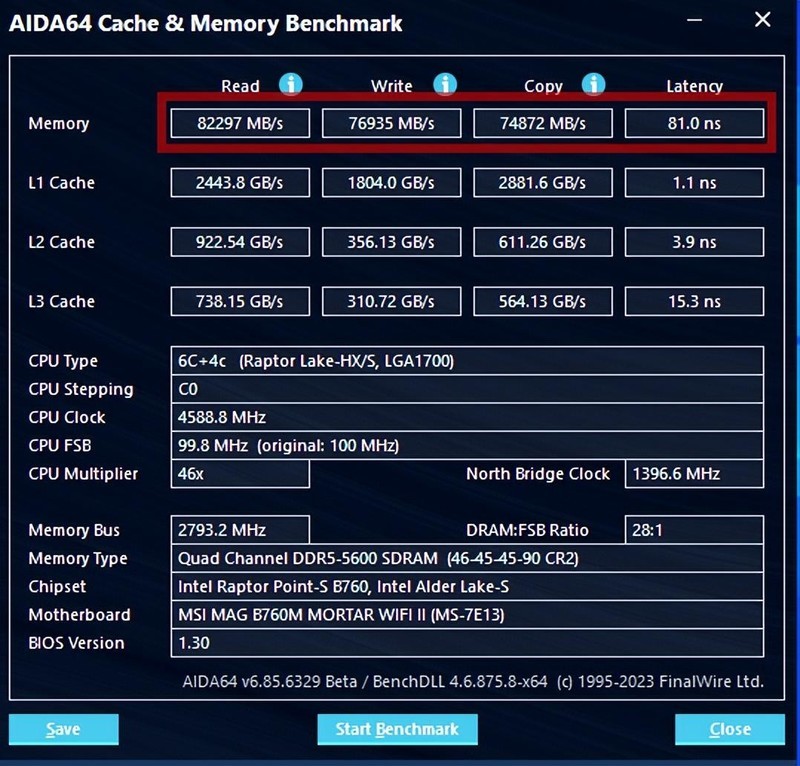
Task: Click the Memory Write result 76935 MB/s
Action: point(390,123)
